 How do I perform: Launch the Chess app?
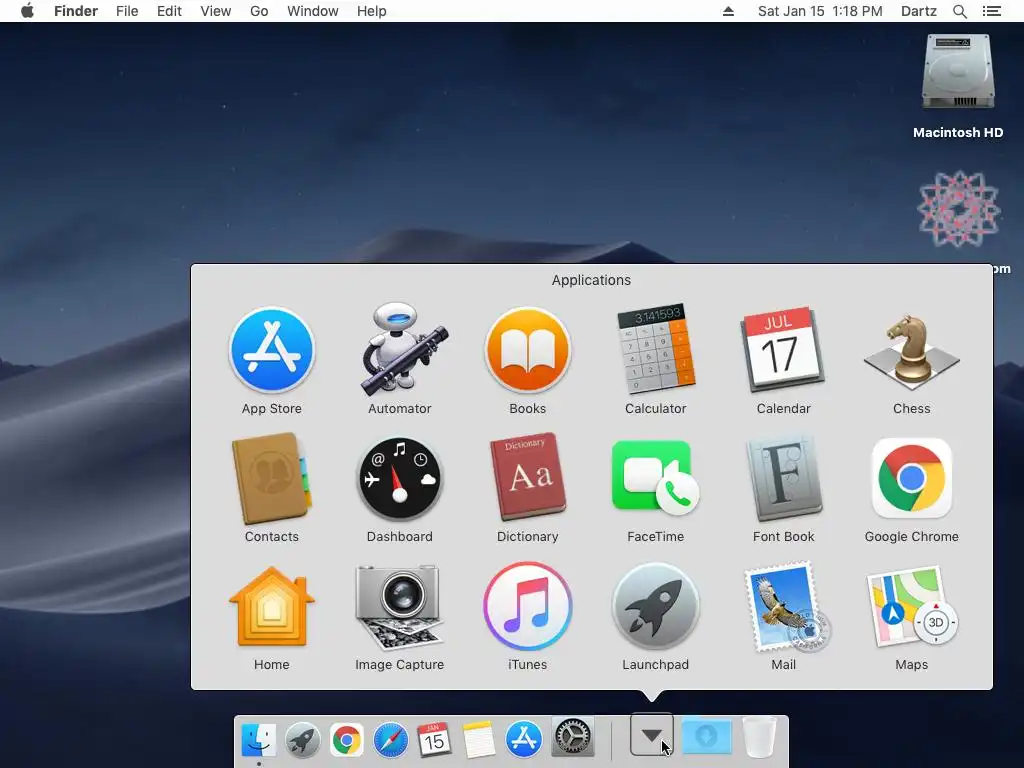coord(912,351)
